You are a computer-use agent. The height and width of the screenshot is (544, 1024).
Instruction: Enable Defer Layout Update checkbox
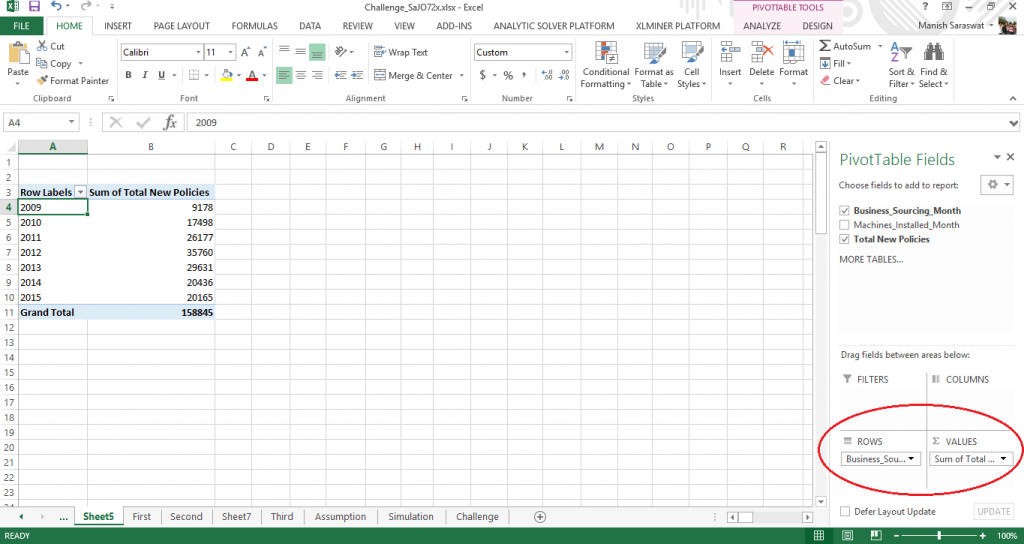point(846,511)
